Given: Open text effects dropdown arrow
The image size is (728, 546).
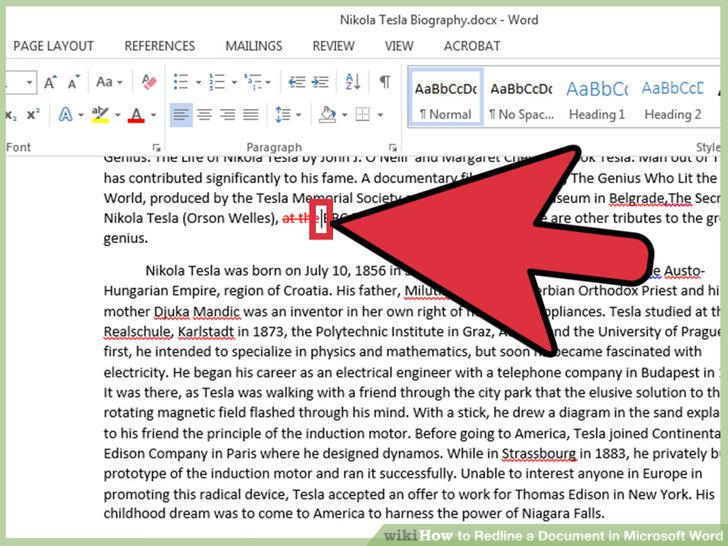Looking at the screenshot, I should coord(81,115).
